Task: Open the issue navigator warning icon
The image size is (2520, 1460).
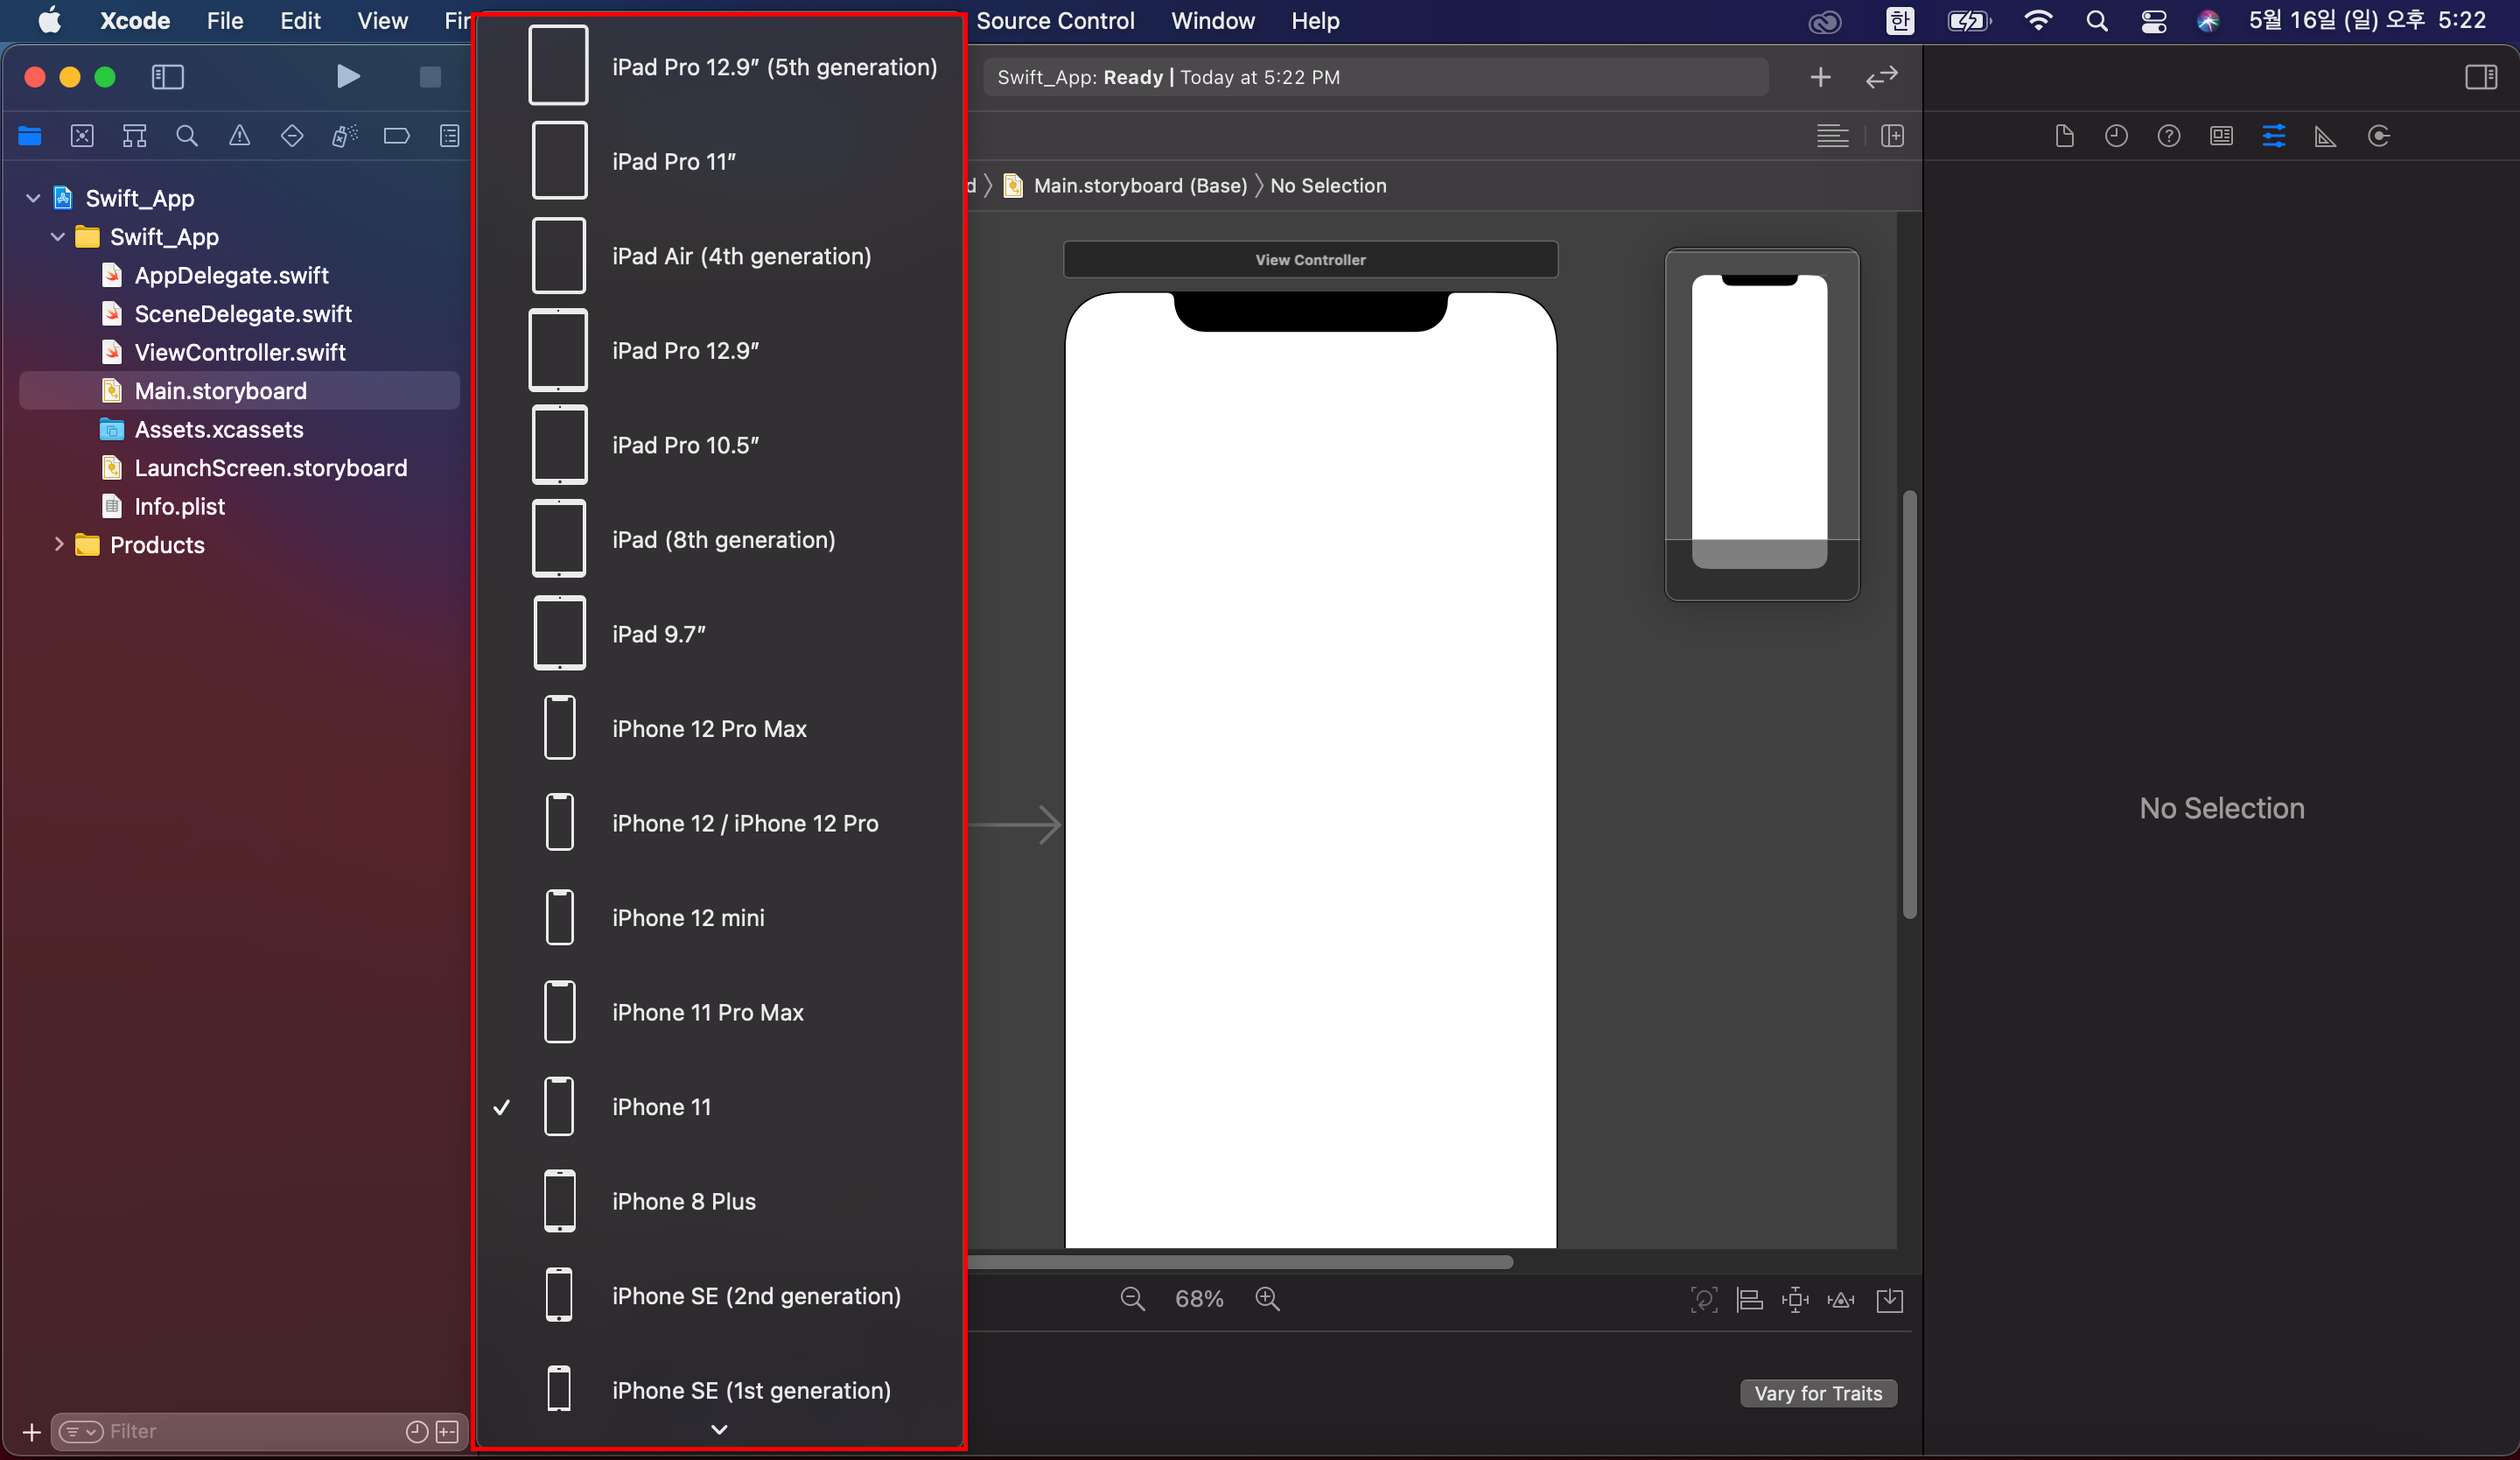Action: [239, 136]
